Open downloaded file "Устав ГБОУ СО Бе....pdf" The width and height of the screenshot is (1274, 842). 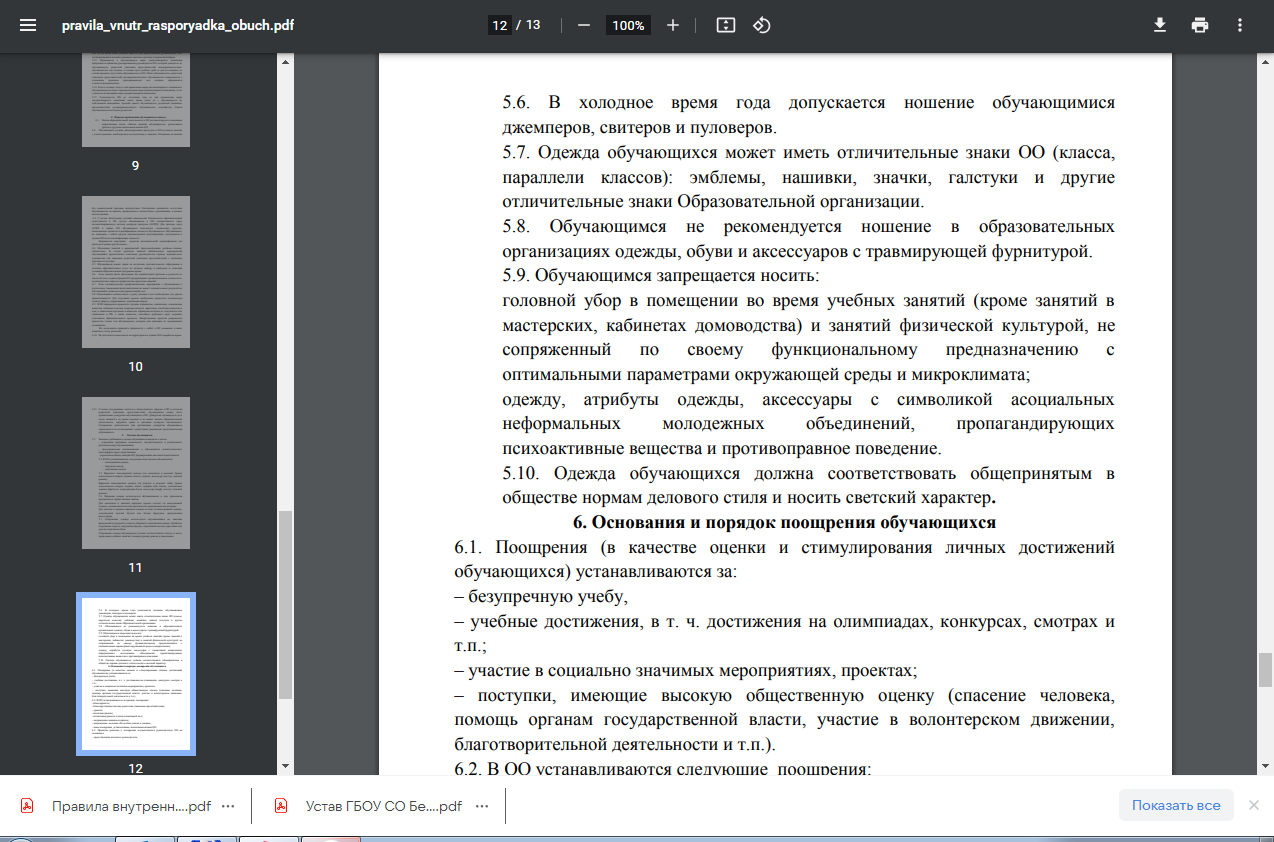click(x=383, y=806)
